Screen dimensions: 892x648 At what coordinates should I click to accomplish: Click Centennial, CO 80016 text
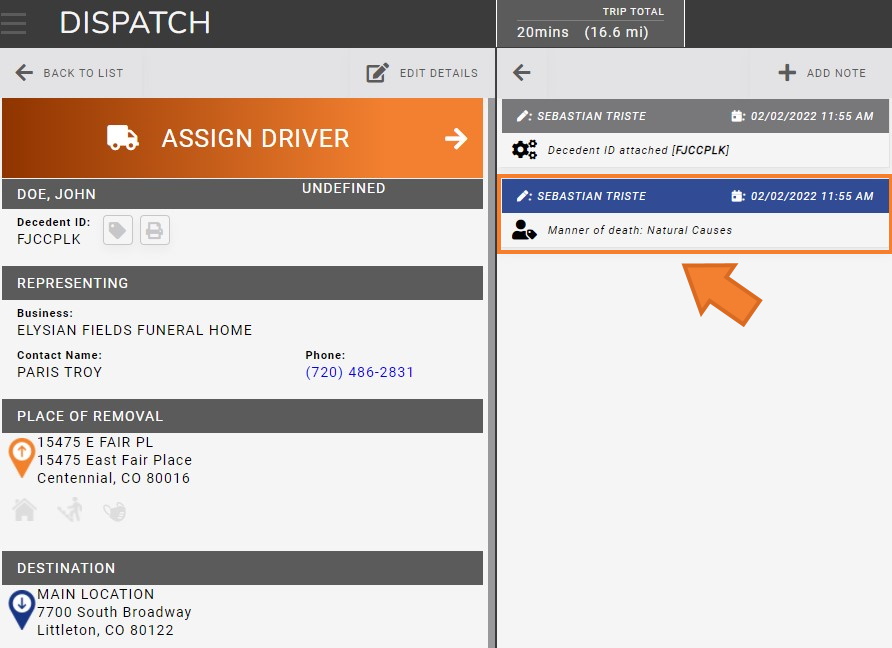[x=114, y=478]
